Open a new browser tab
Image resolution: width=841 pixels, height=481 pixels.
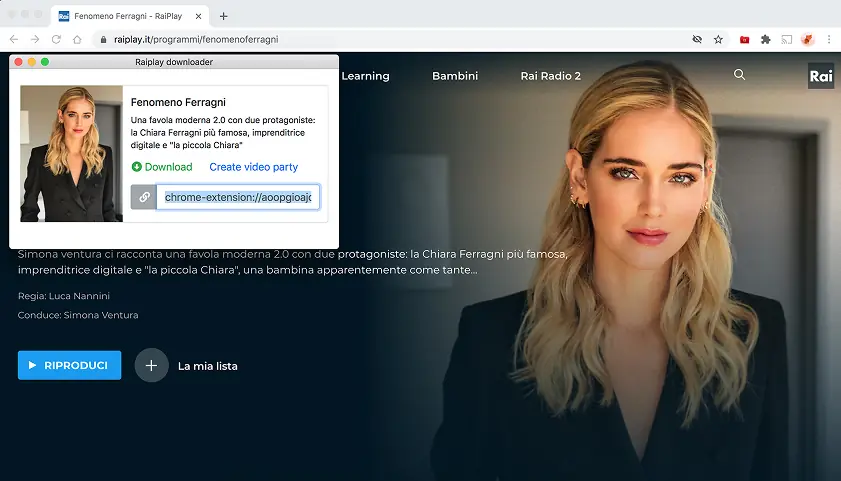click(x=224, y=16)
